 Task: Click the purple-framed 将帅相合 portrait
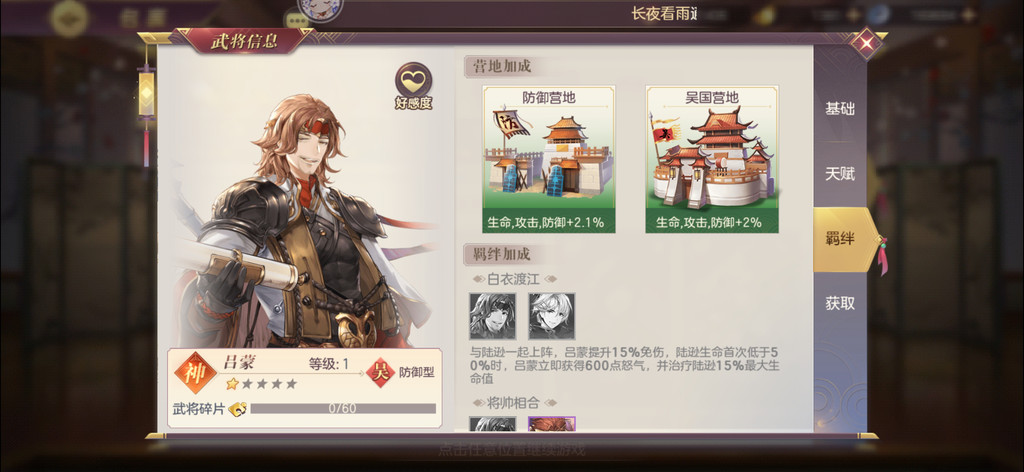(552, 424)
